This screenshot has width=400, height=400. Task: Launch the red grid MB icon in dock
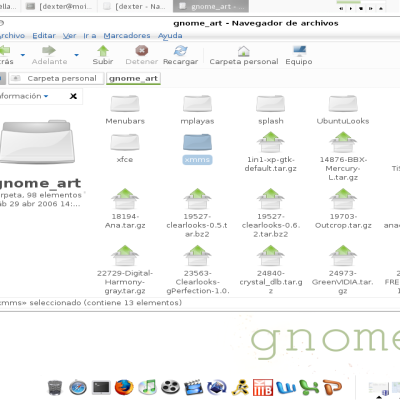pos(263,387)
